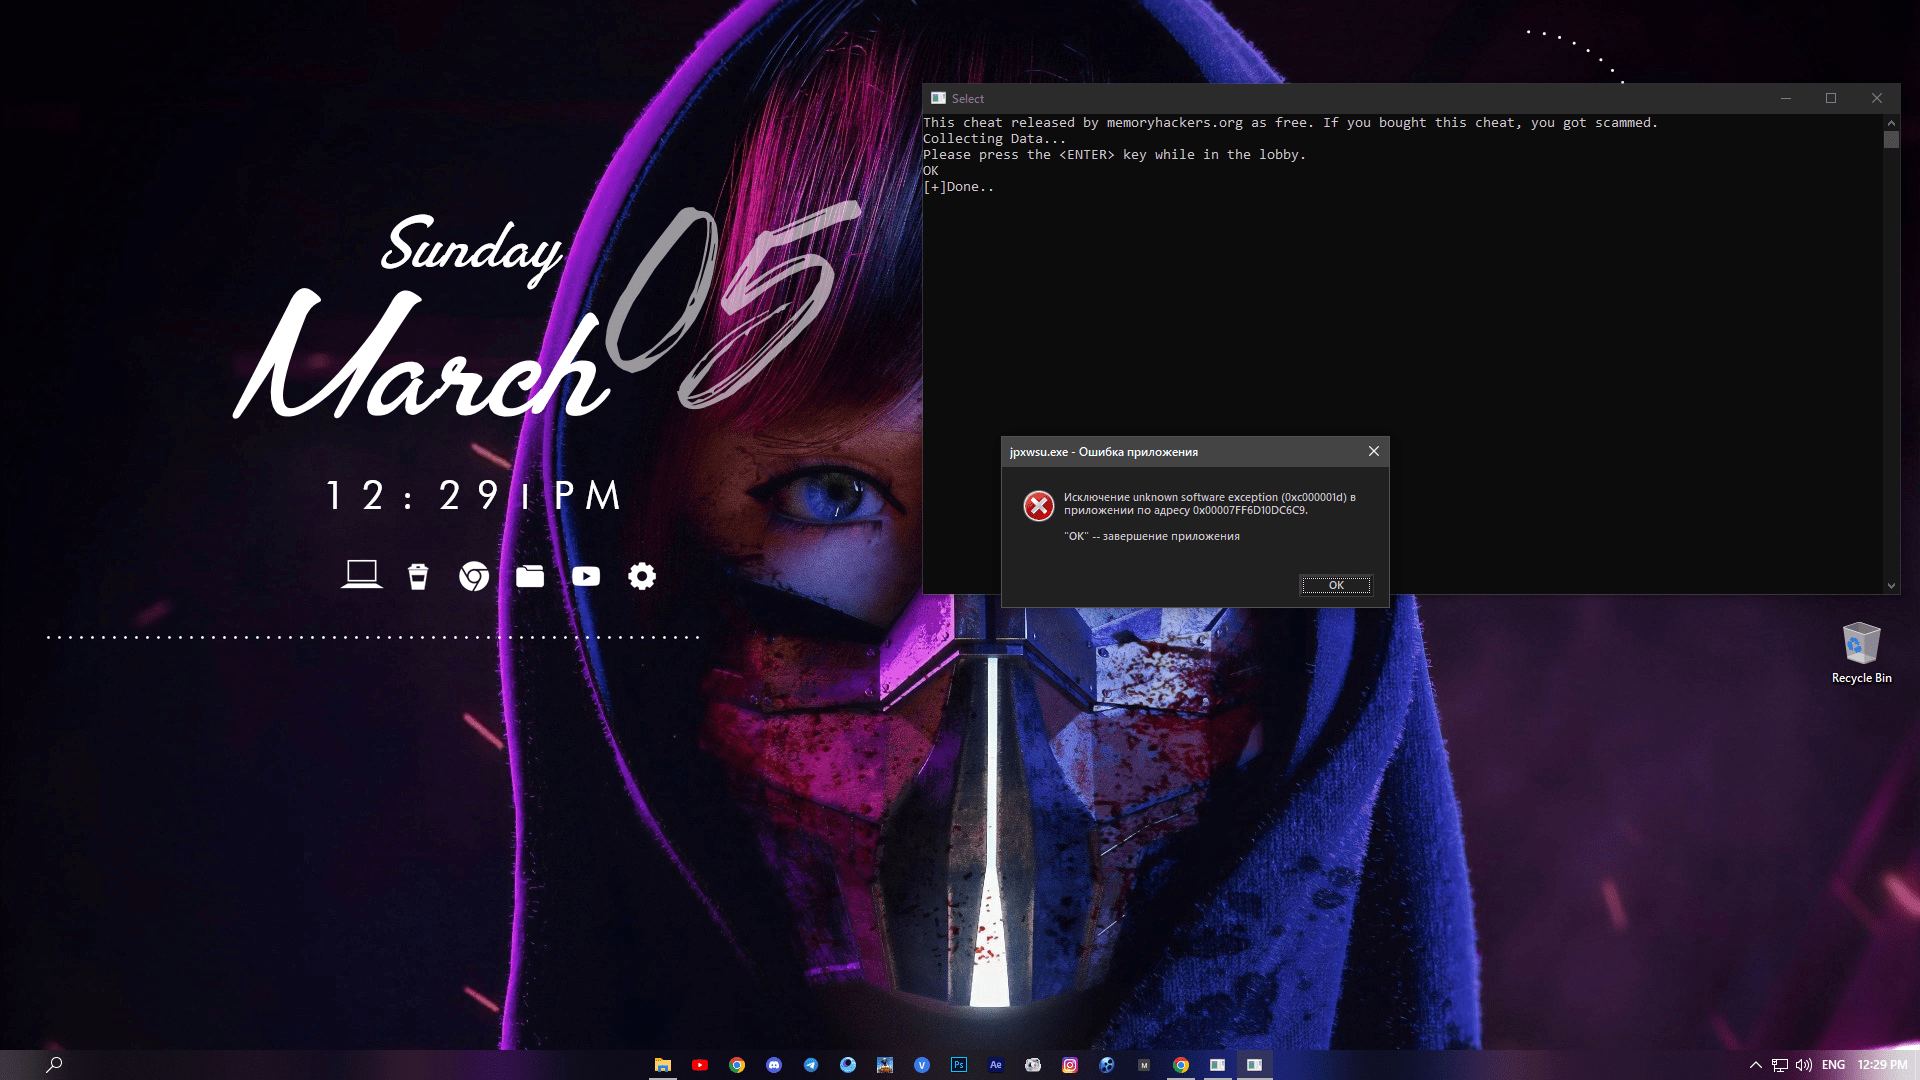Click the red error icon in the dialog

click(1038, 506)
